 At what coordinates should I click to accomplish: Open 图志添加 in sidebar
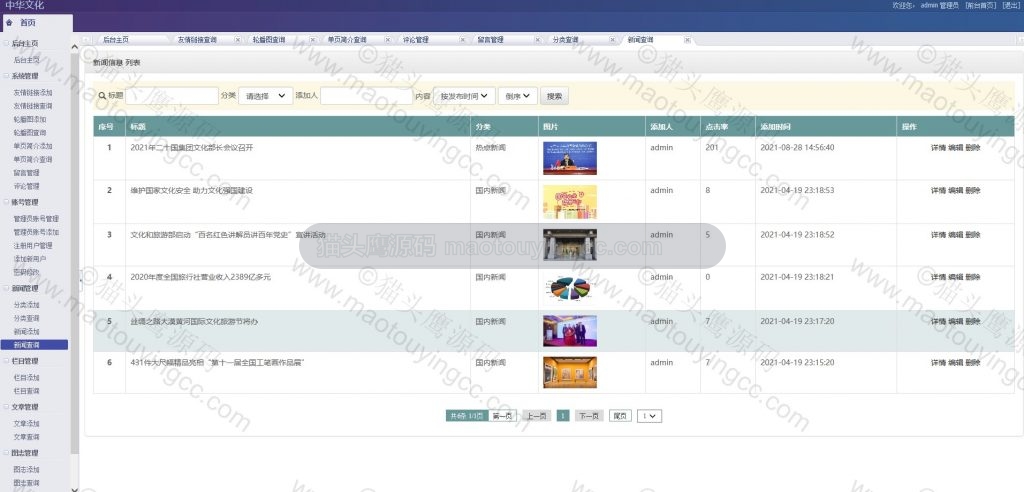(x=26, y=470)
